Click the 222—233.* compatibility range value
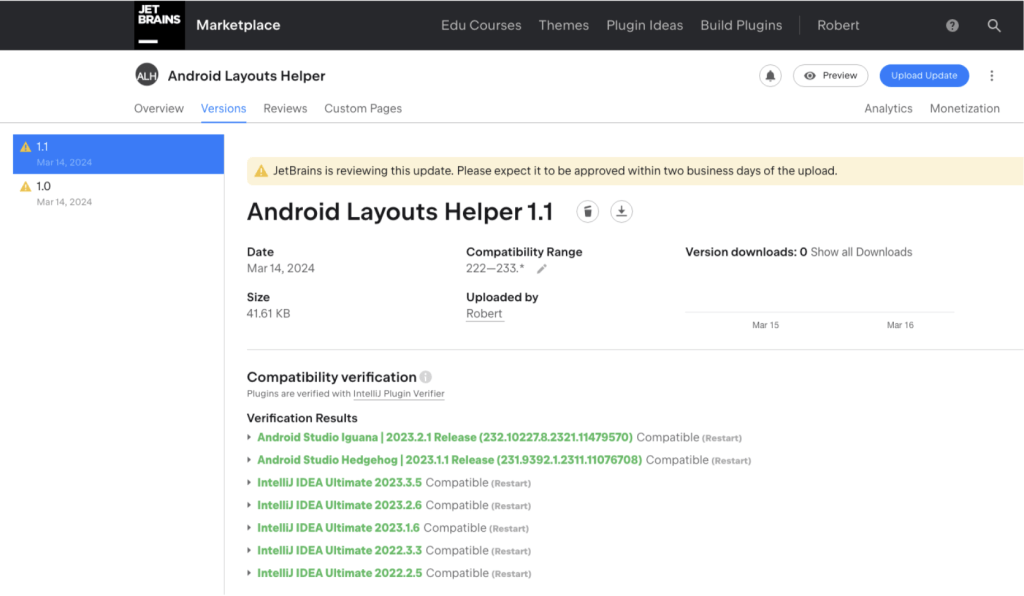The height and width of the screenshot is (596, 1024). [495, 268]
